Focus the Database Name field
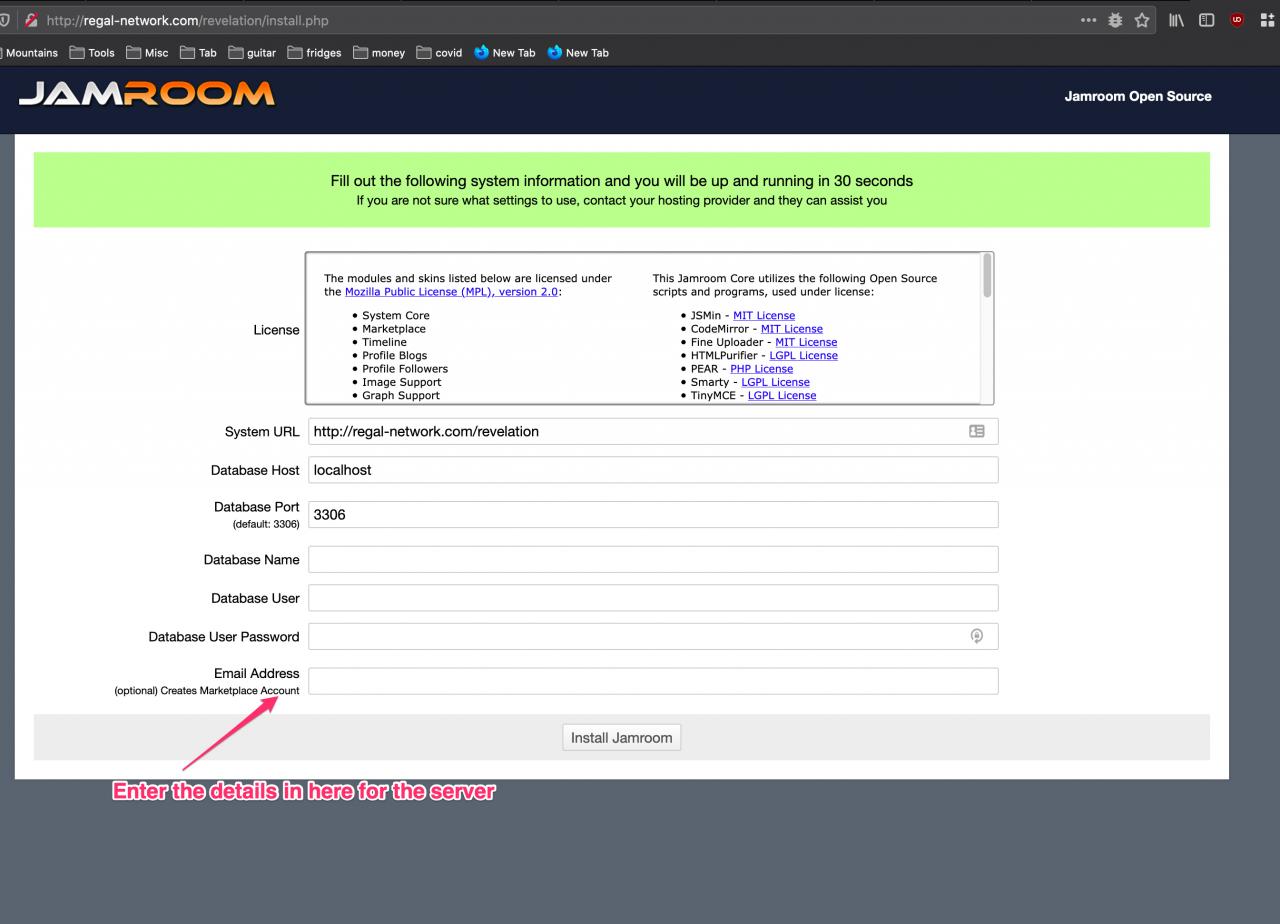The height and width of the screenshot is (924, 1280). click(x=653, y=559)
